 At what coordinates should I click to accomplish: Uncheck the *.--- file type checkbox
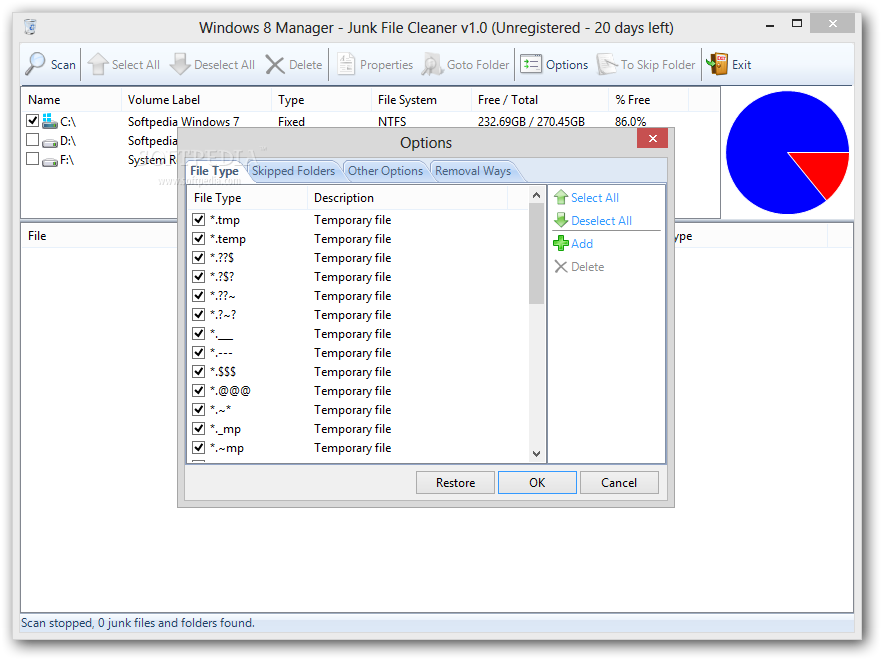click(x=199, y=352)
